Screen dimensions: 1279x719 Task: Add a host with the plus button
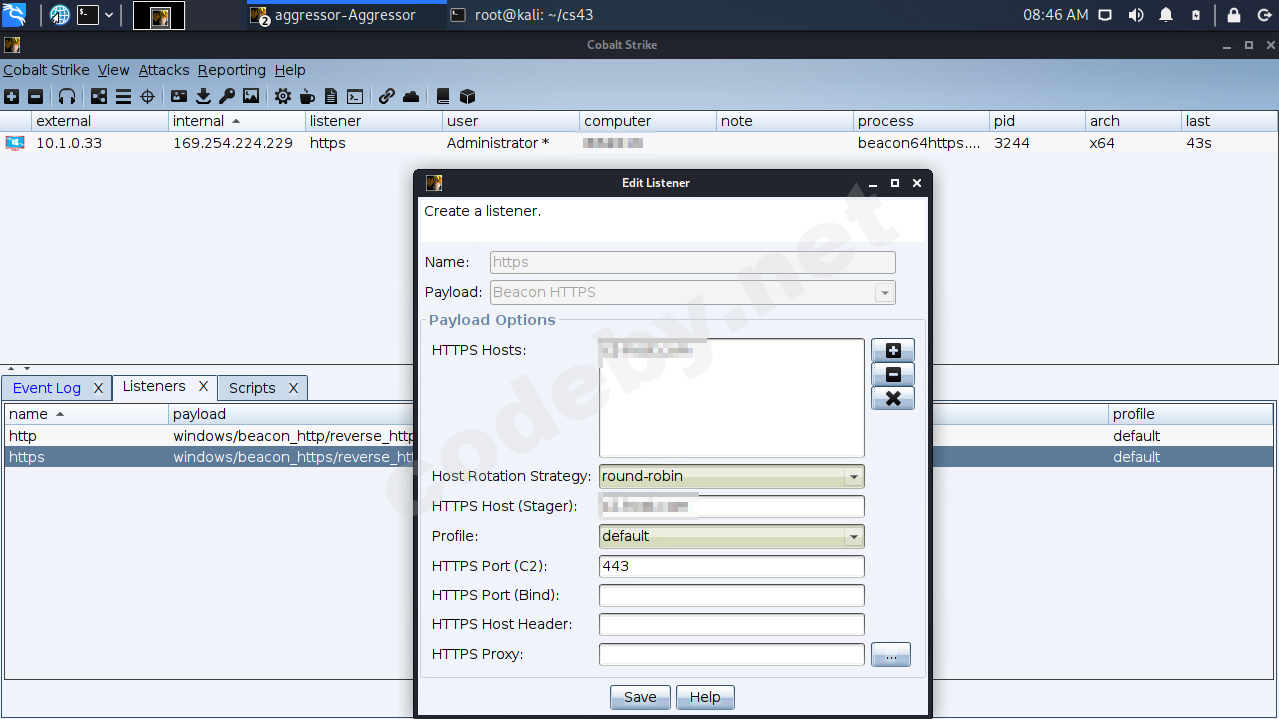point(892,351)
